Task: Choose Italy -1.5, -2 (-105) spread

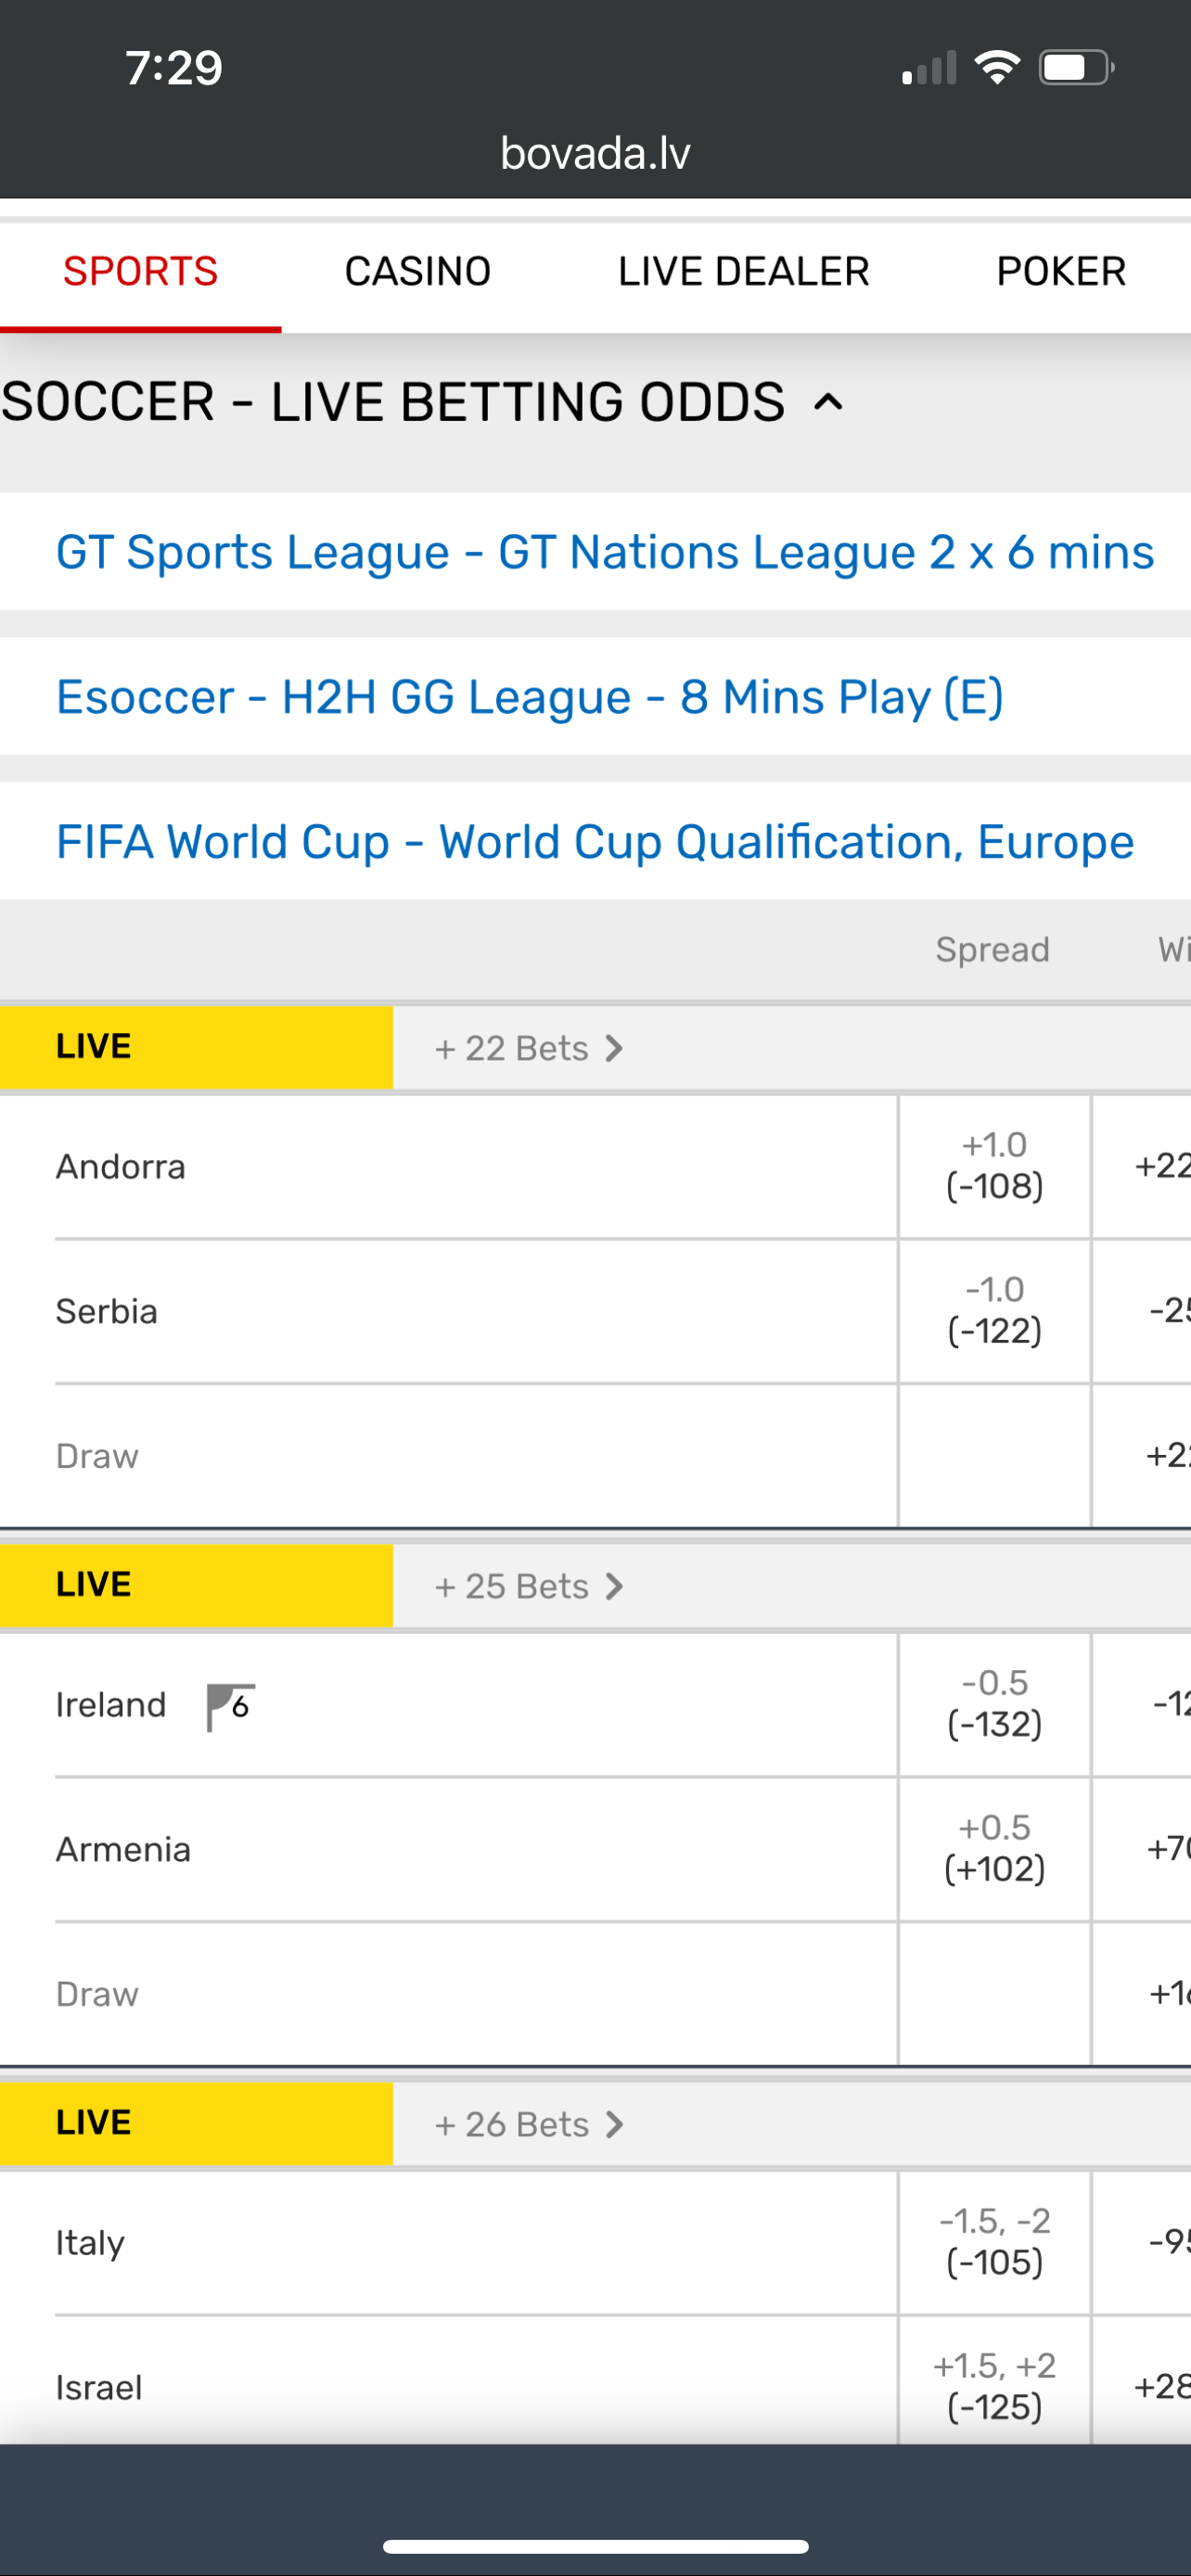Action: coord(994,2241)
